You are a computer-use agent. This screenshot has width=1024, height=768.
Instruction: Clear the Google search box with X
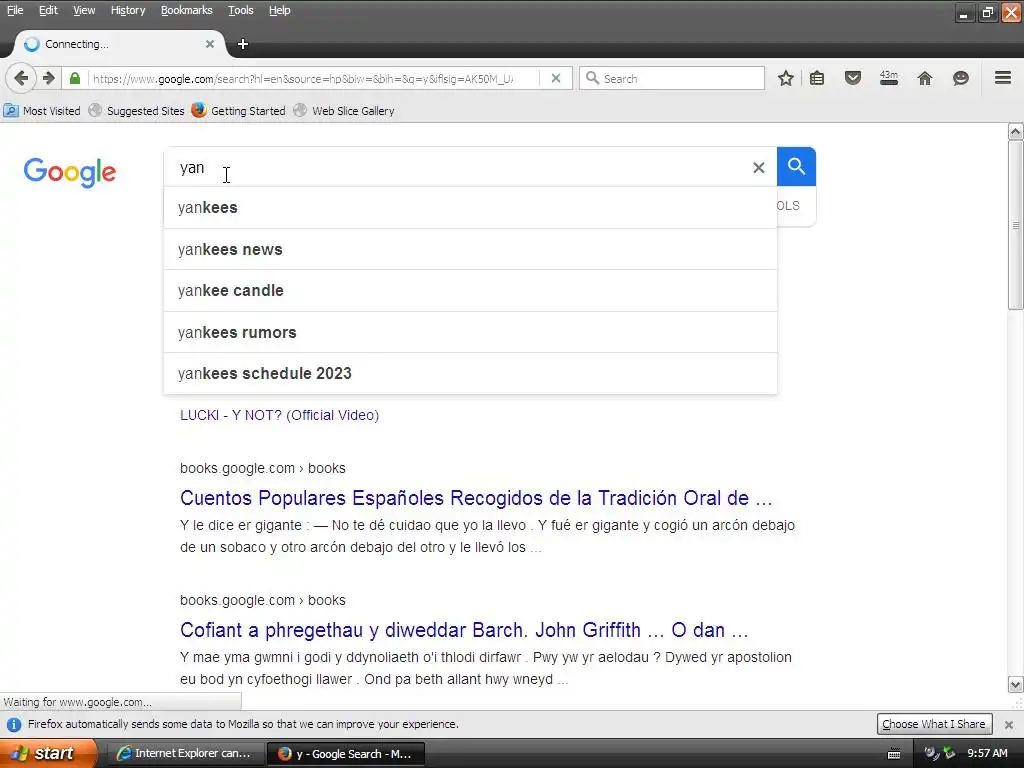click(758, 168)
